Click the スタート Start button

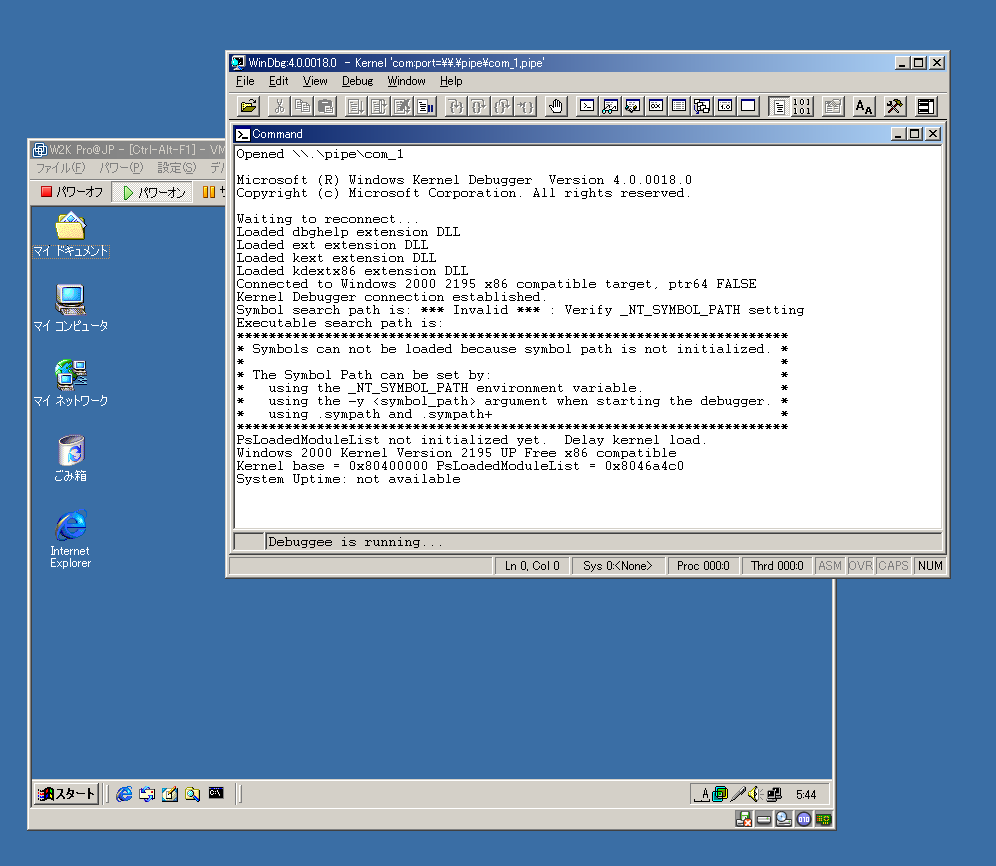pos(67,794)
